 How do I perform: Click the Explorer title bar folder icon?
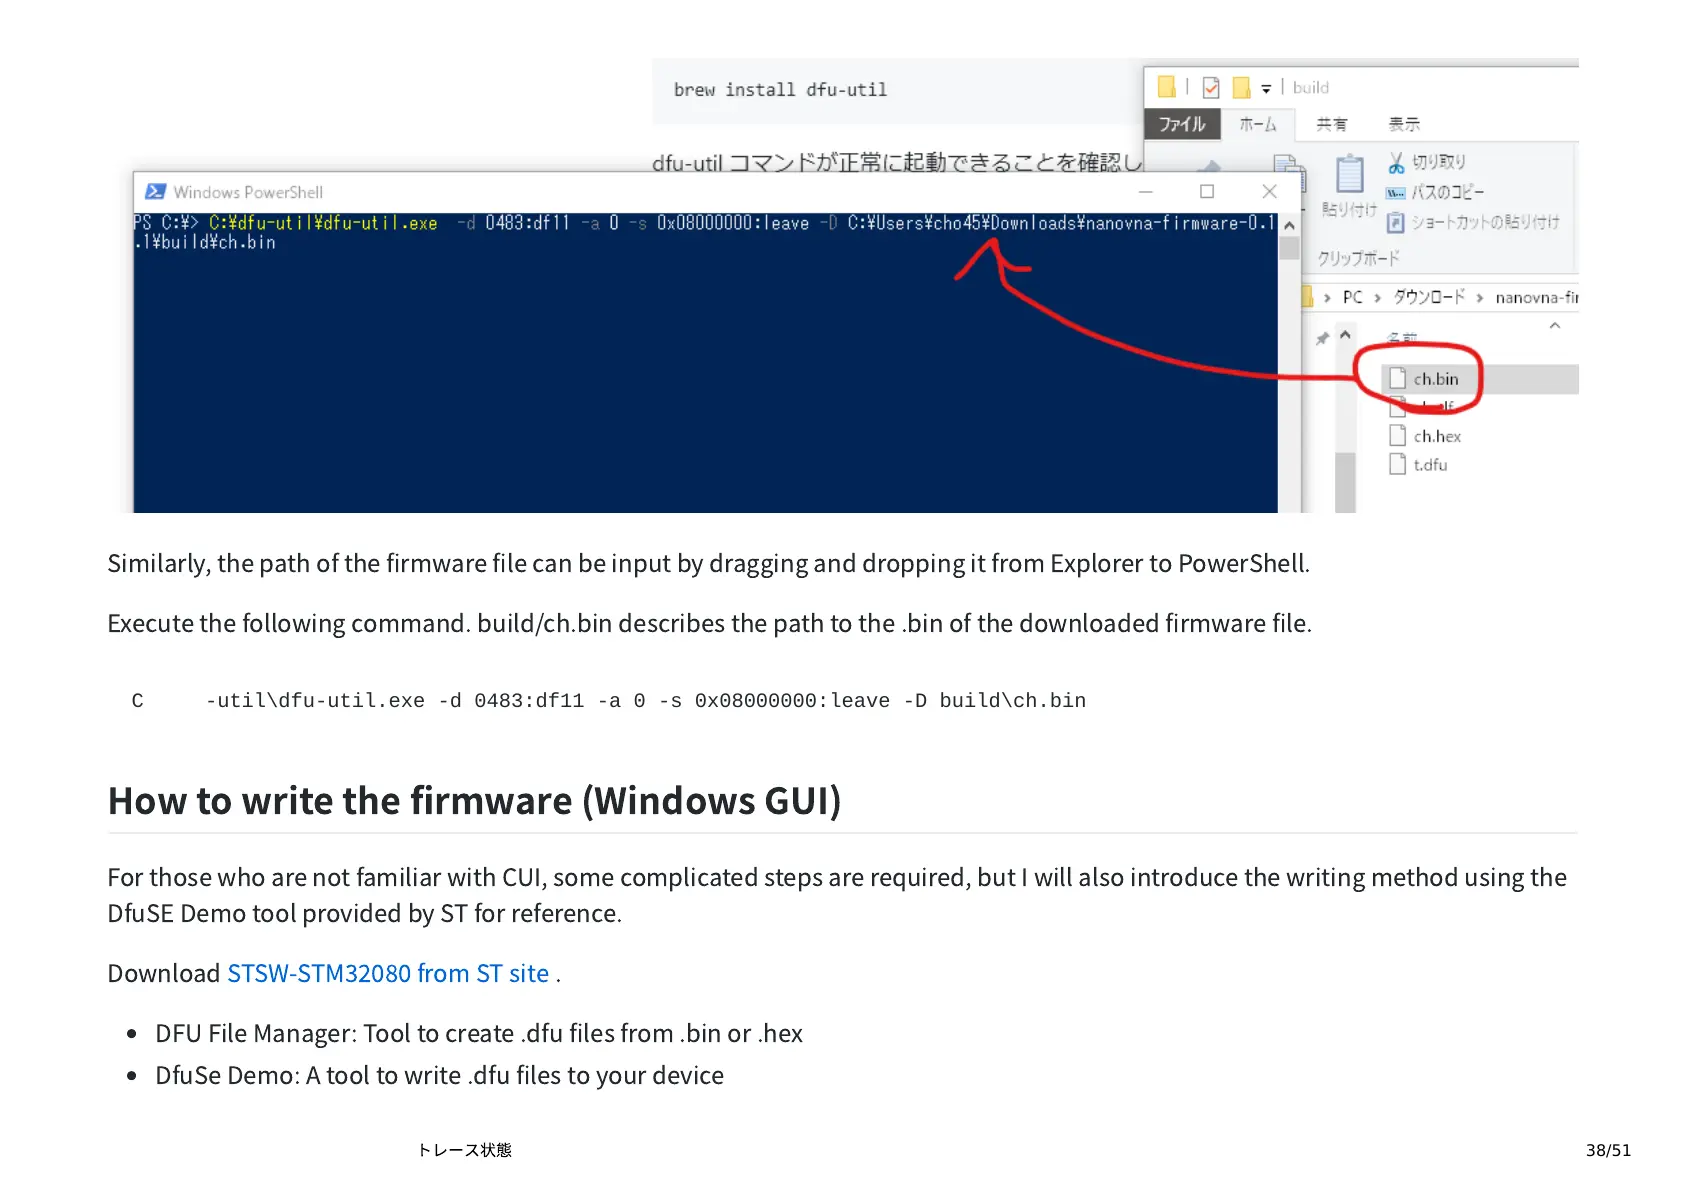point(1166,87)
